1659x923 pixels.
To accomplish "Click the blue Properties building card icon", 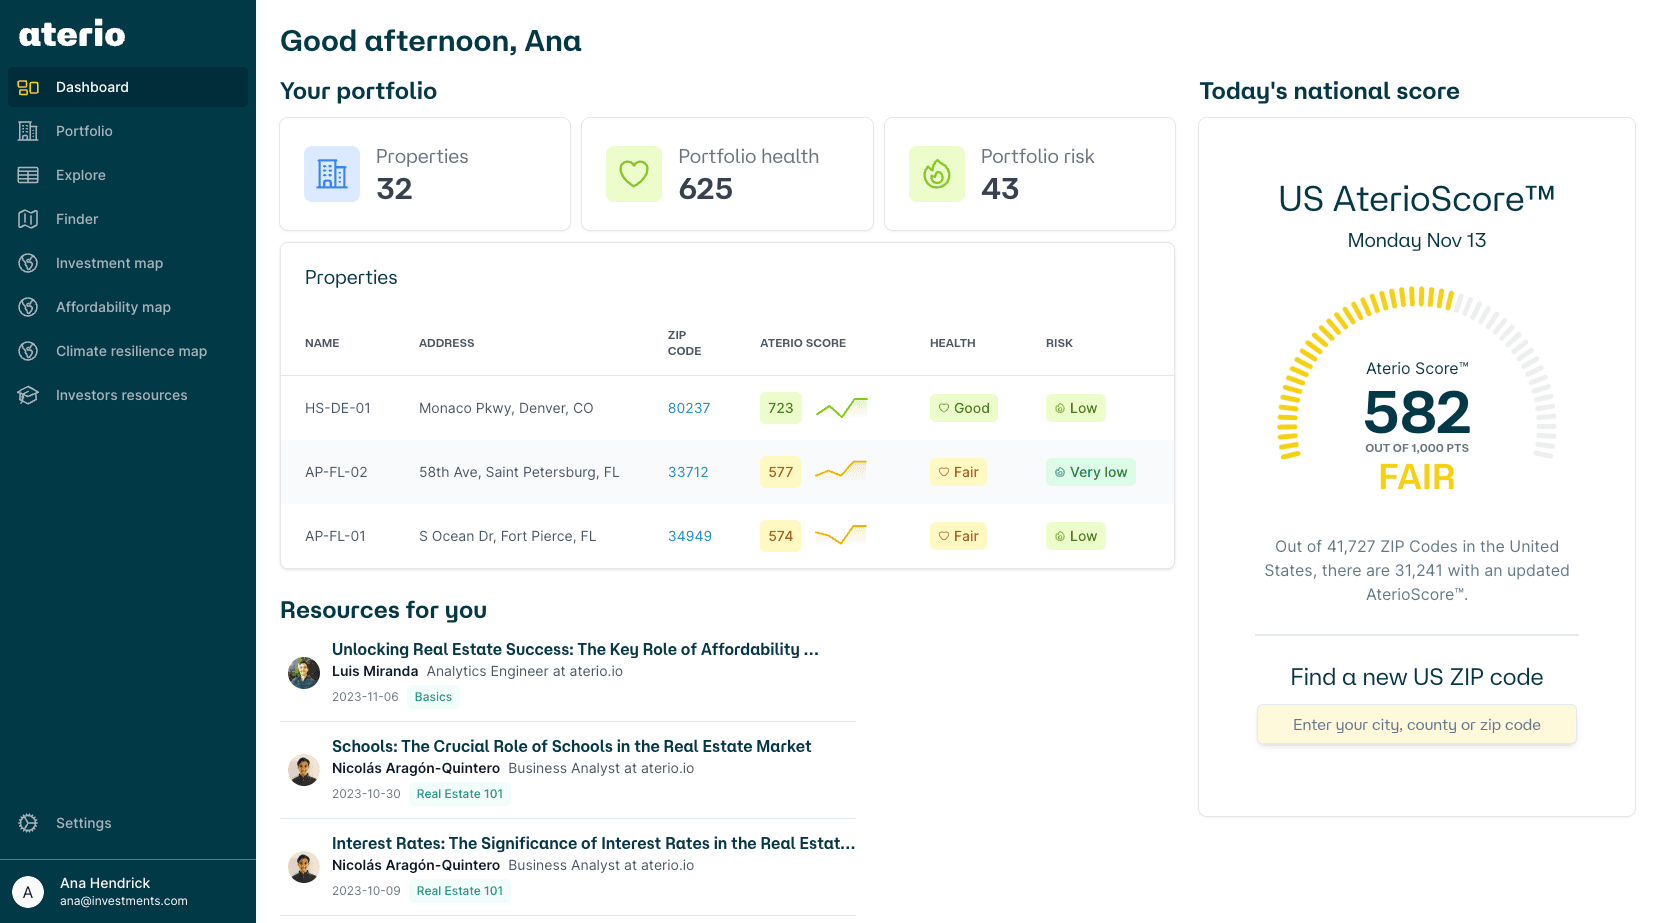I will (332, 174).
